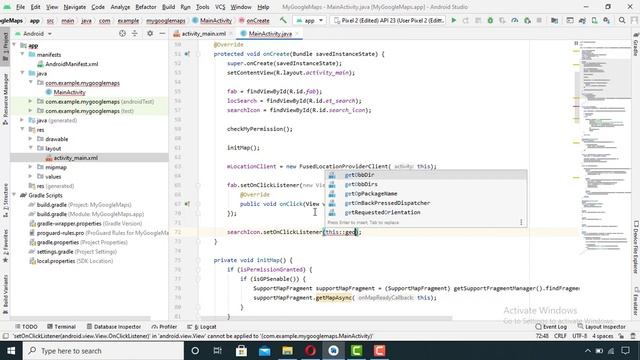
Task: Open the Gradle side panel tab
Action: click(636, 44)
